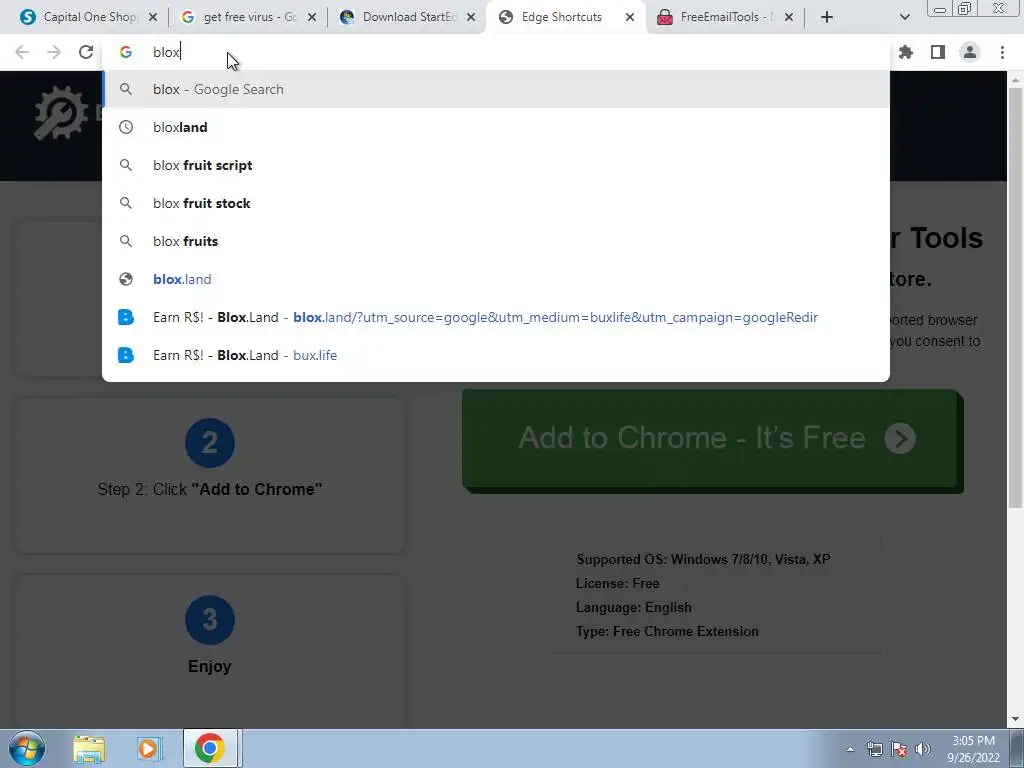Screen dimensions: 1024x768
Task: Reload the current page
Action: pos(86,52)
